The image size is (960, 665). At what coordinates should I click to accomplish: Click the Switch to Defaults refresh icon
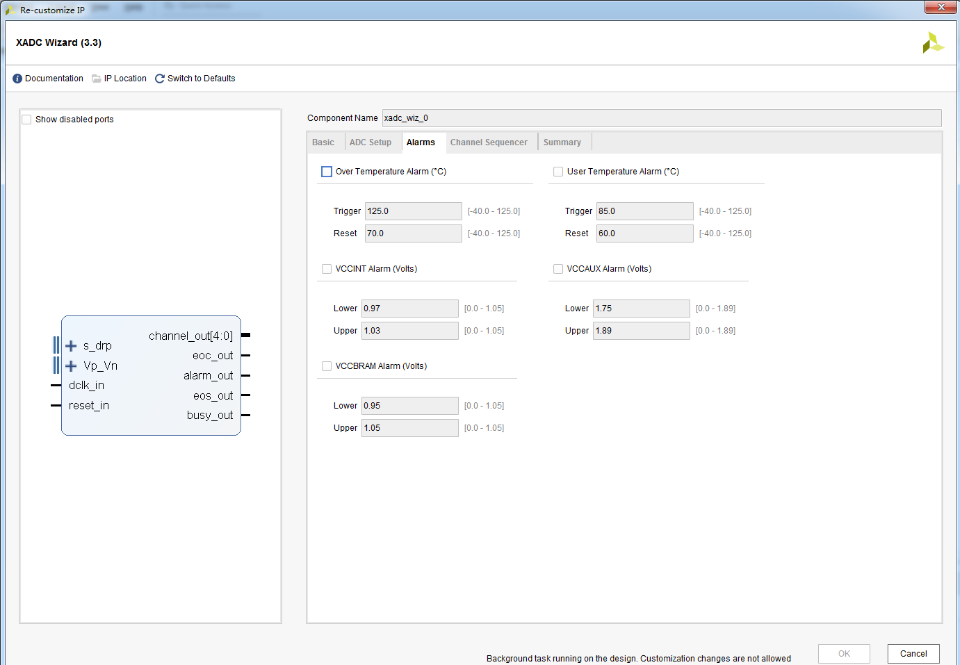point(159,78)
